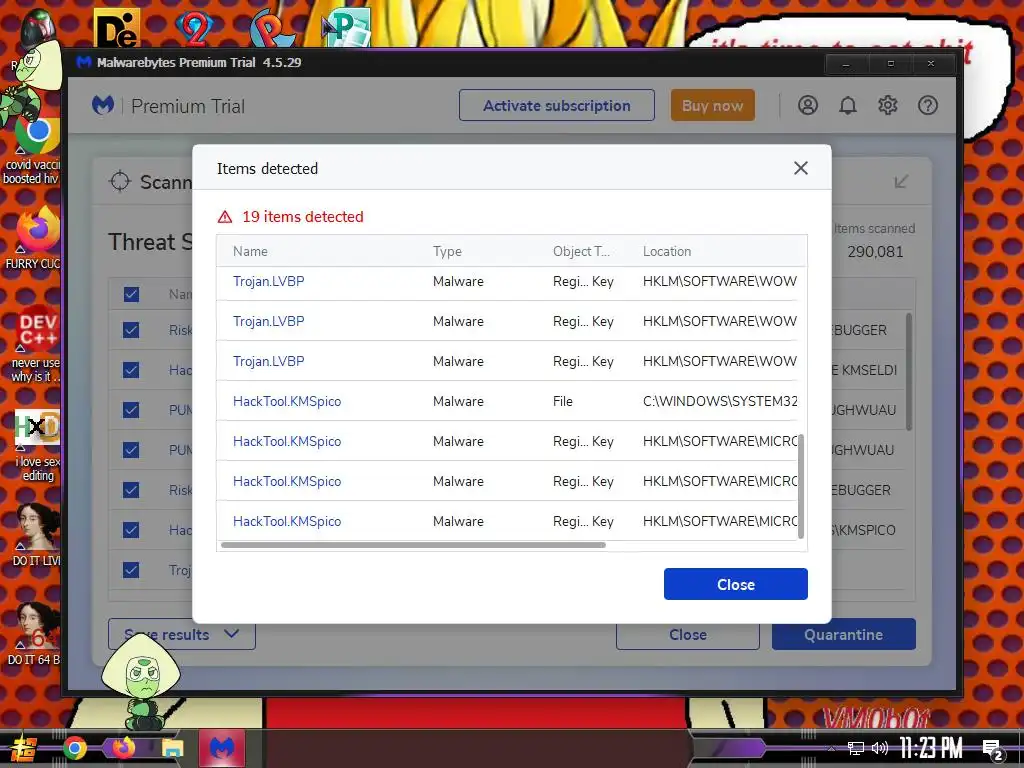Click the 11:23 PM clock
This screenshot has height=768, width=1024.
931,748
